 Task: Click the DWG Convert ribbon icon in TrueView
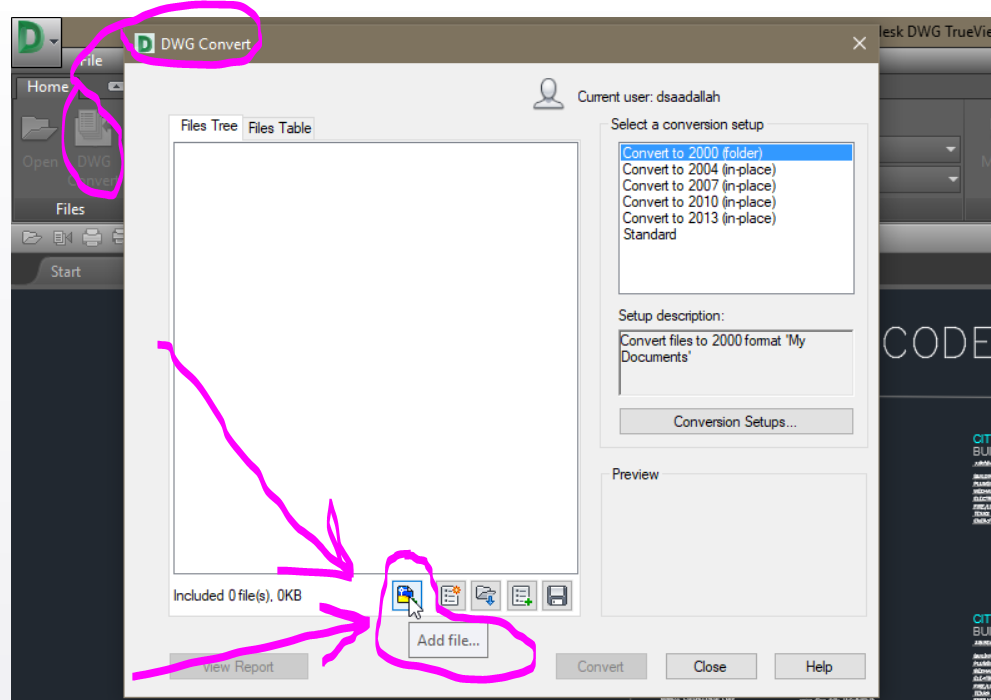(x=93, y=128)
